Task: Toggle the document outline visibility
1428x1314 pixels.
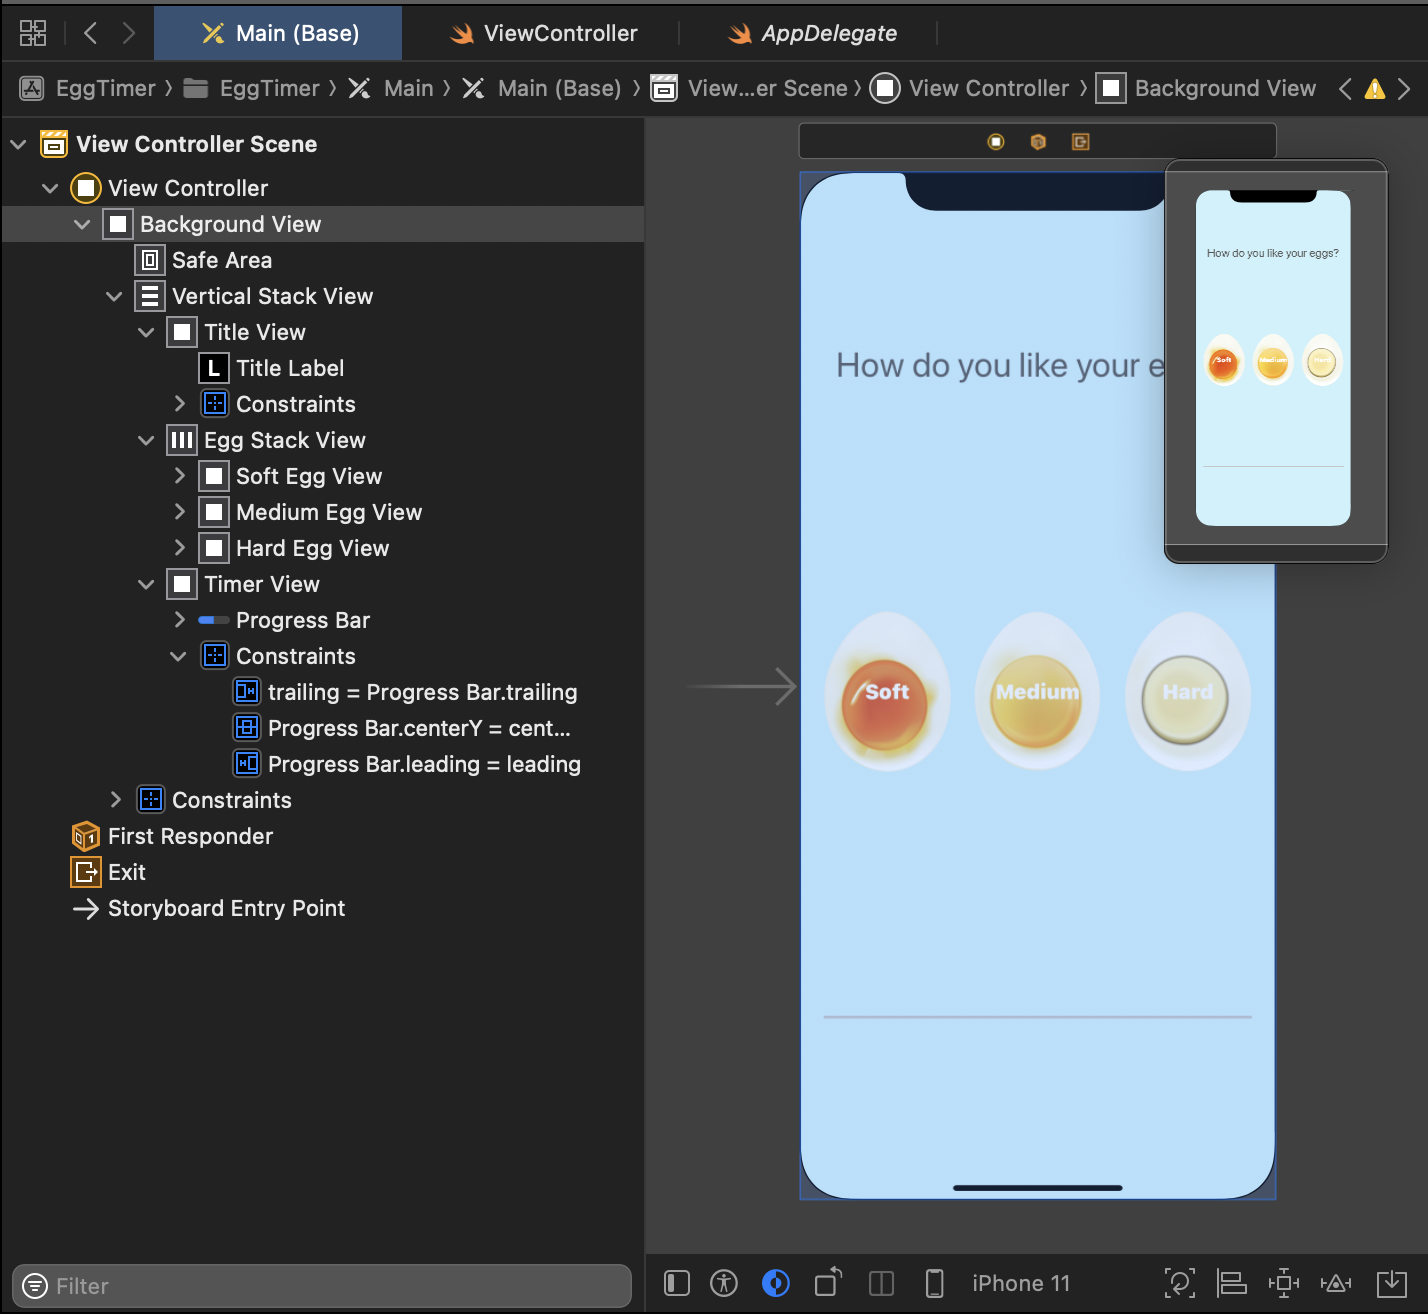Action: tap(677, 1283)
